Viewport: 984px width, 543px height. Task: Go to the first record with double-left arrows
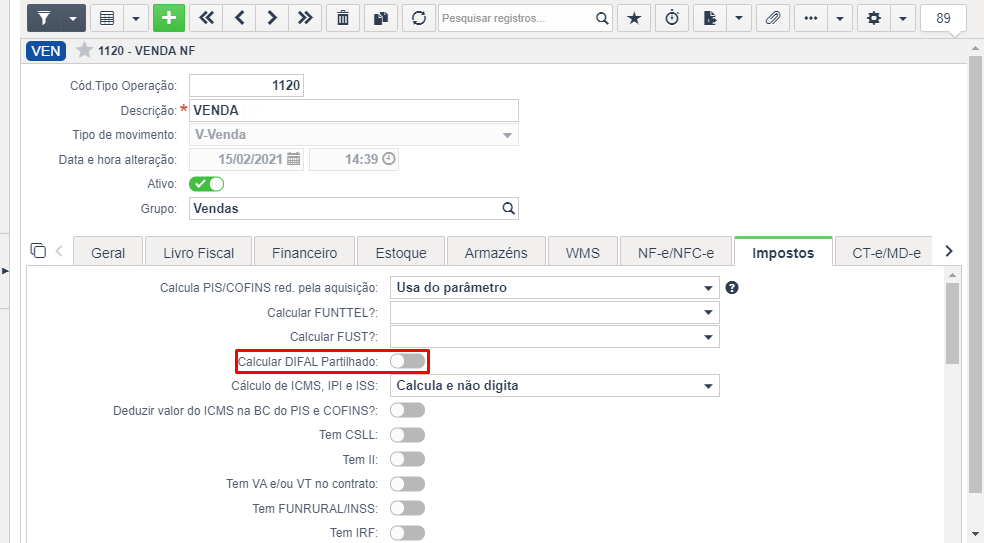[x=206, y=18]
